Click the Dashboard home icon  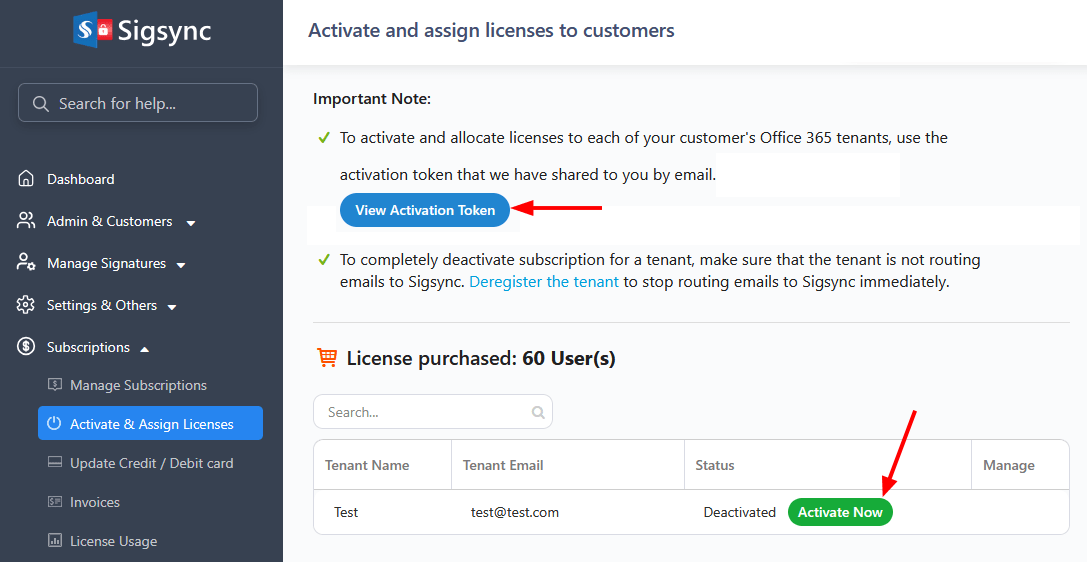(26, 179)
